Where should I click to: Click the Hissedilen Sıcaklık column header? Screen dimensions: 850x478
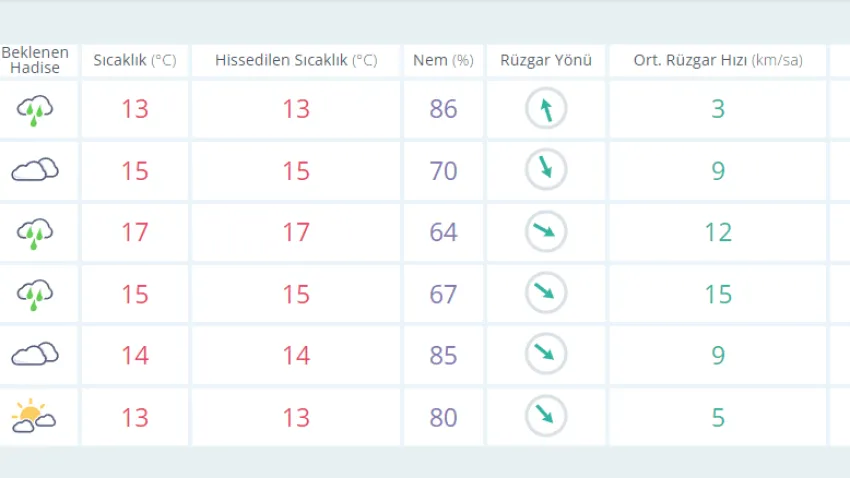pos(296,60)
